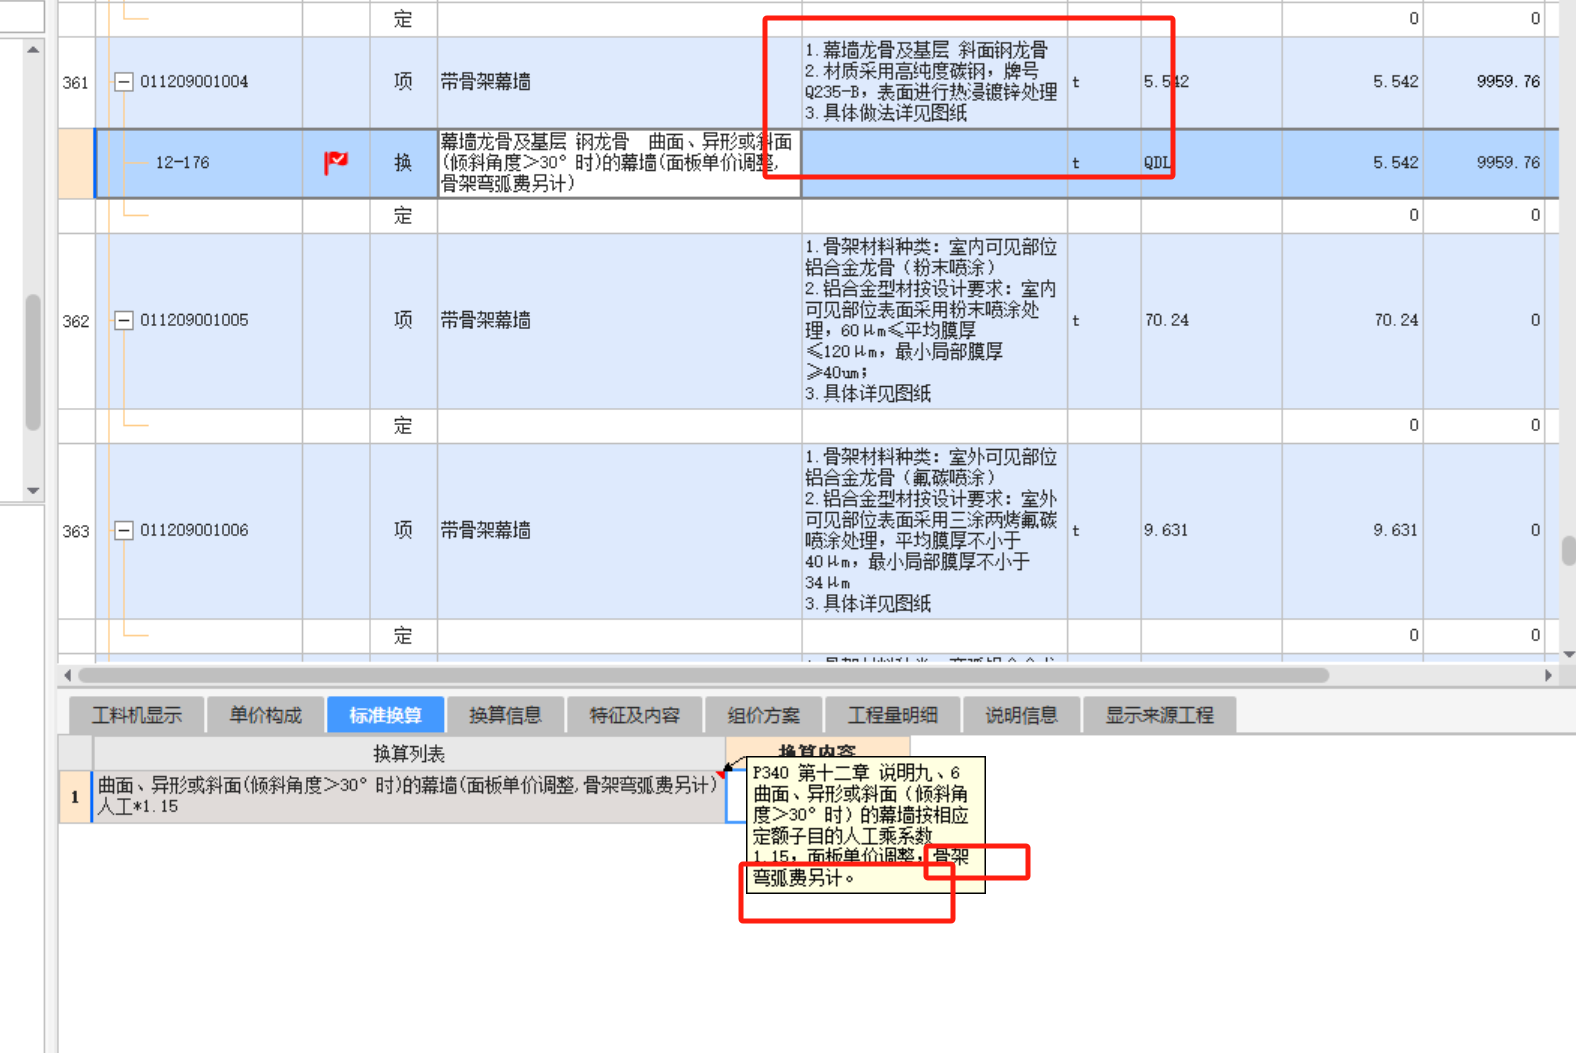
Task: Select row number 363
Action: (76, 531)
